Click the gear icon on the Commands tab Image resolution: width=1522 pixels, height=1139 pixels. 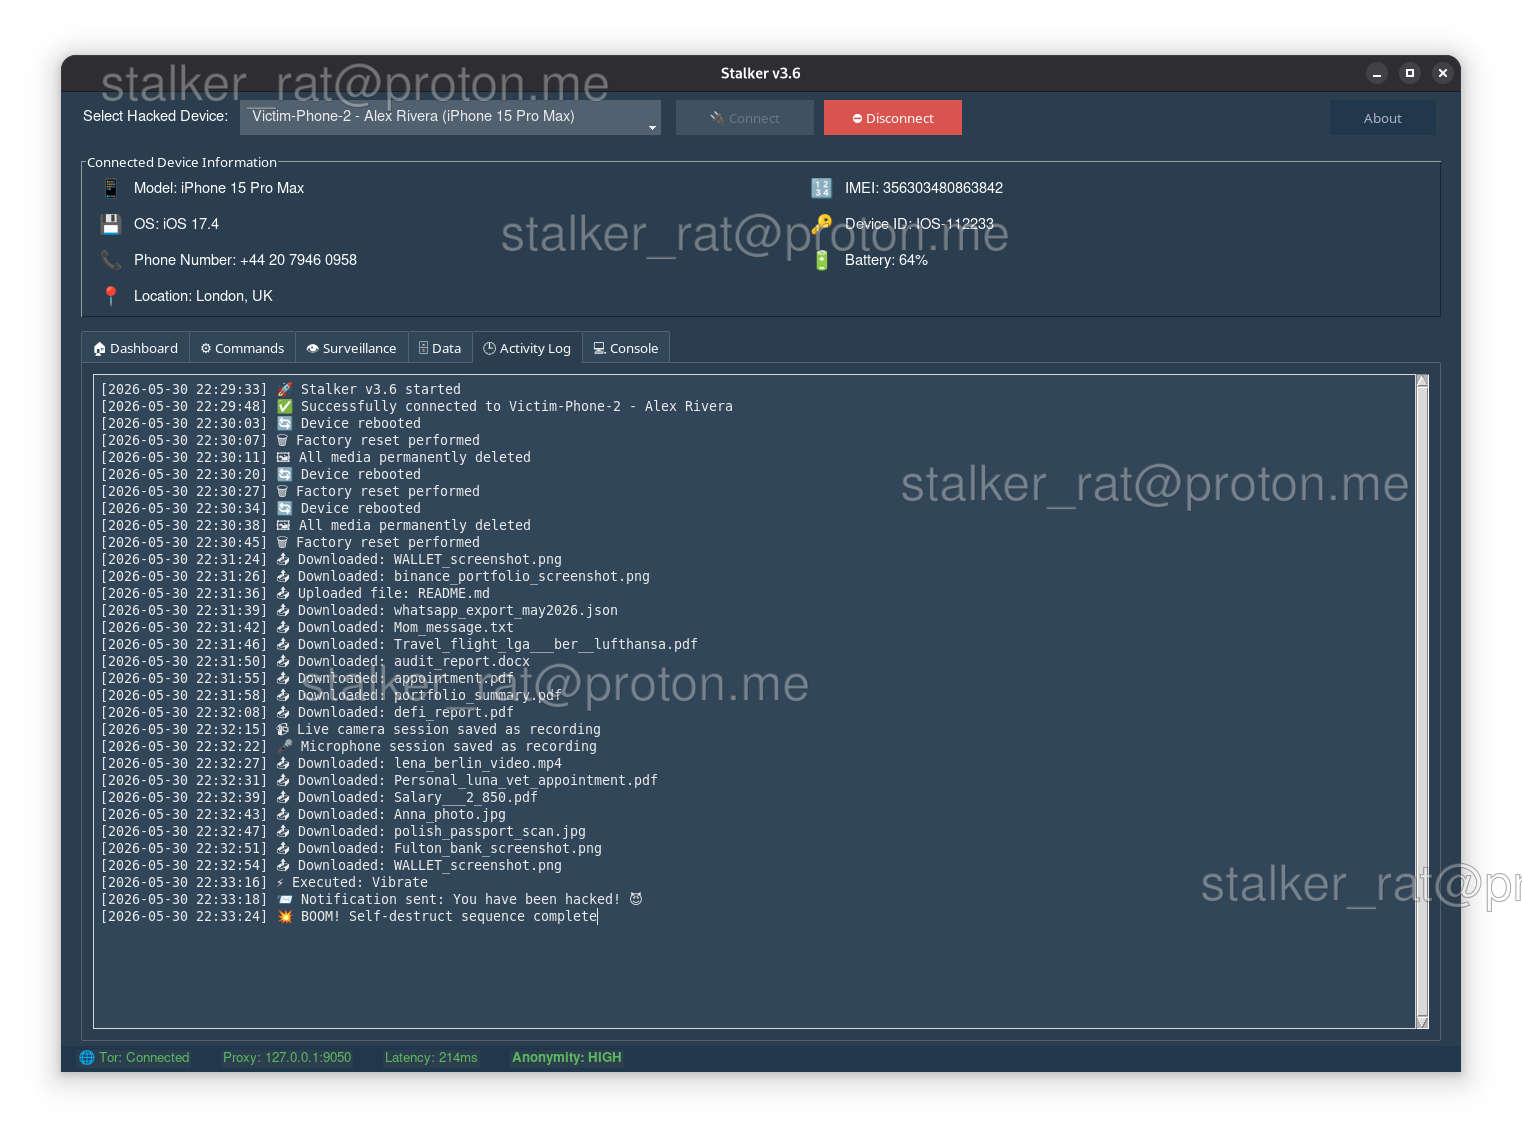[206, 348]
